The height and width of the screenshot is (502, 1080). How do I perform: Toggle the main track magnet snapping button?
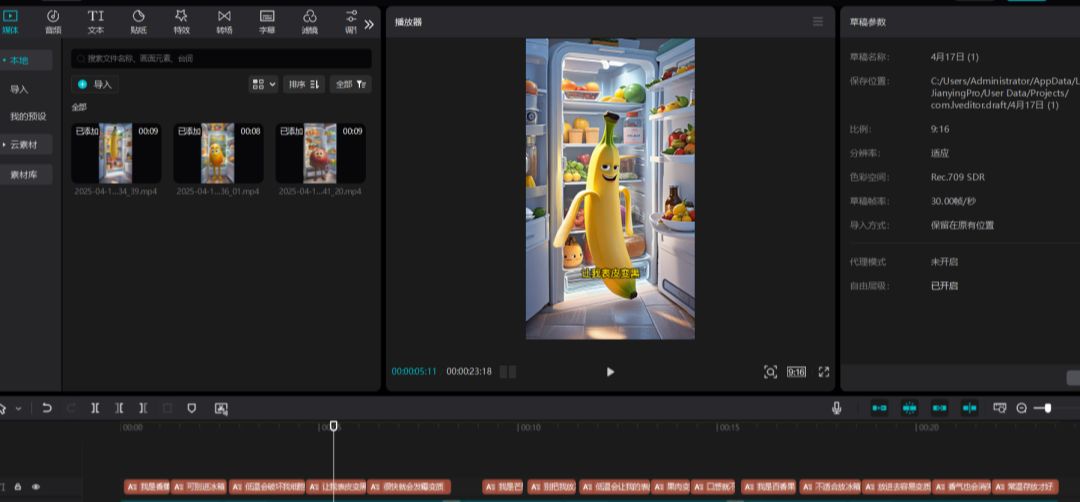click(879, 408)
